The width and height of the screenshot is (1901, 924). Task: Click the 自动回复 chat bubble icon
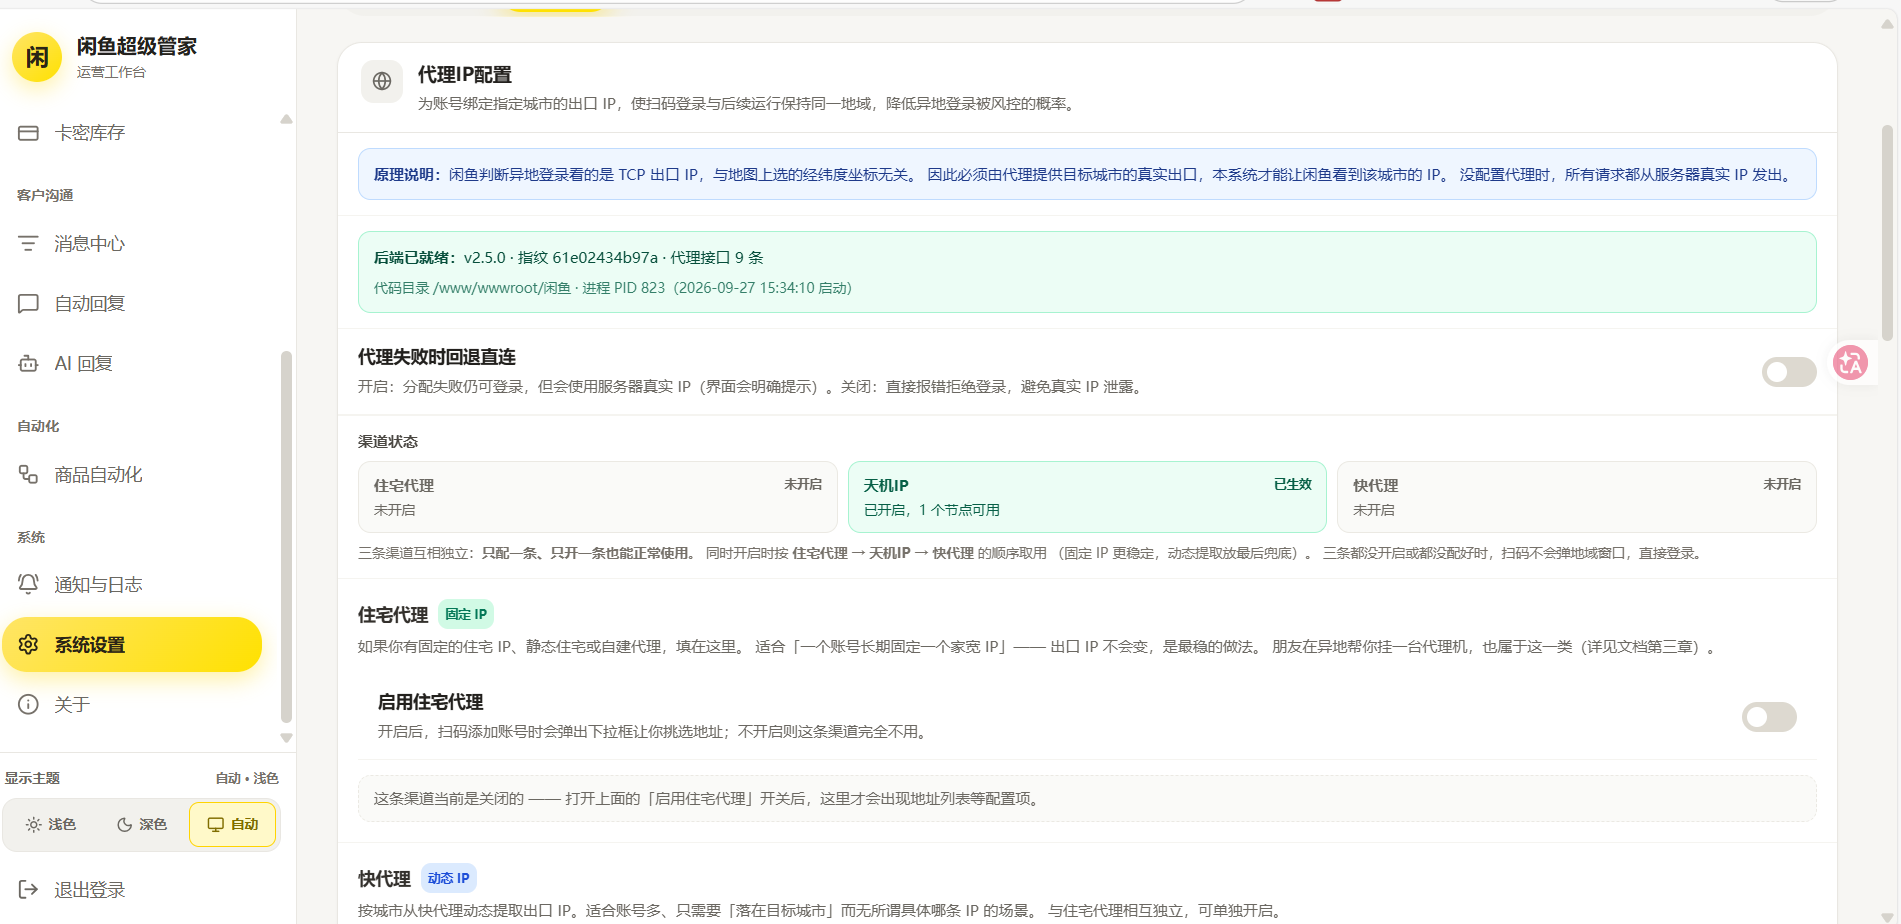click(x=28, y=304)
